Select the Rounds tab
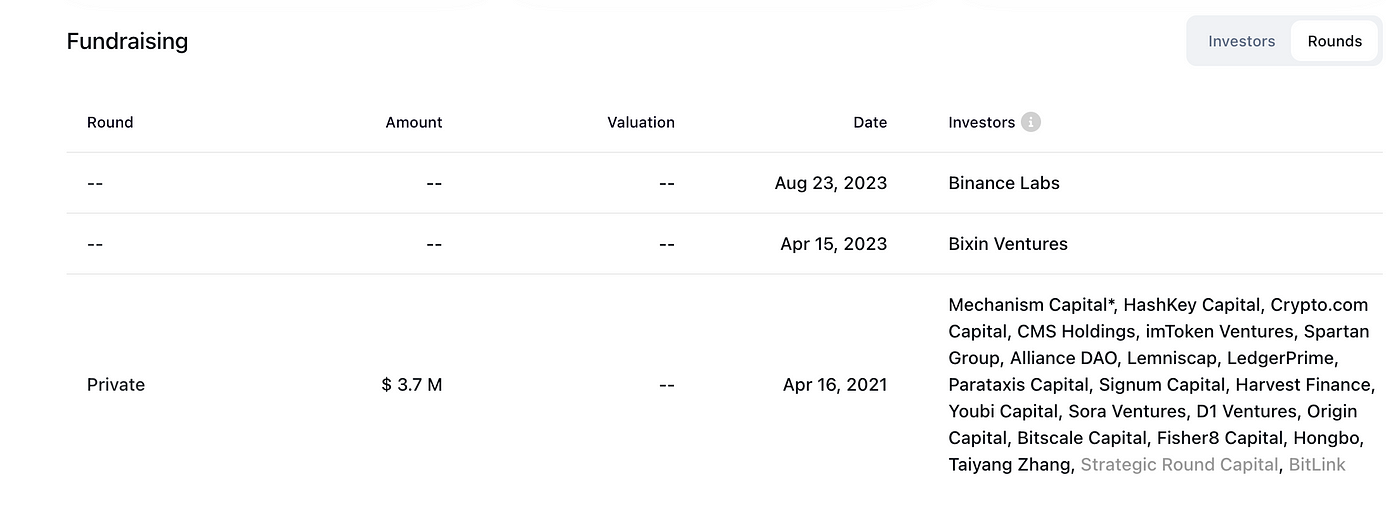The height and width of the screenshot is (510, 1400). (1335, 41)
